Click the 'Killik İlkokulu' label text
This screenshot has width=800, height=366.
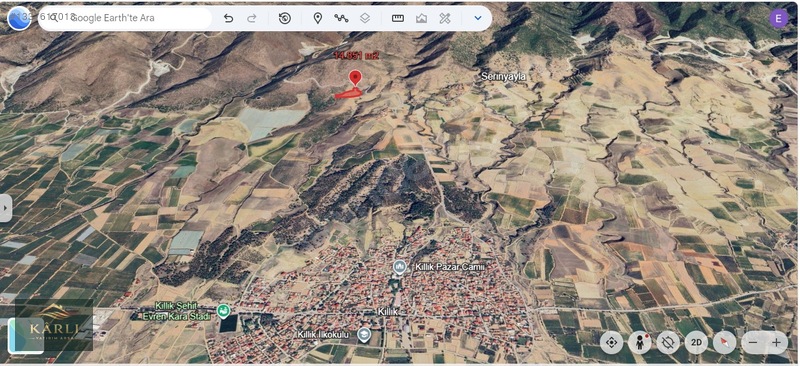tap(323, 335)
